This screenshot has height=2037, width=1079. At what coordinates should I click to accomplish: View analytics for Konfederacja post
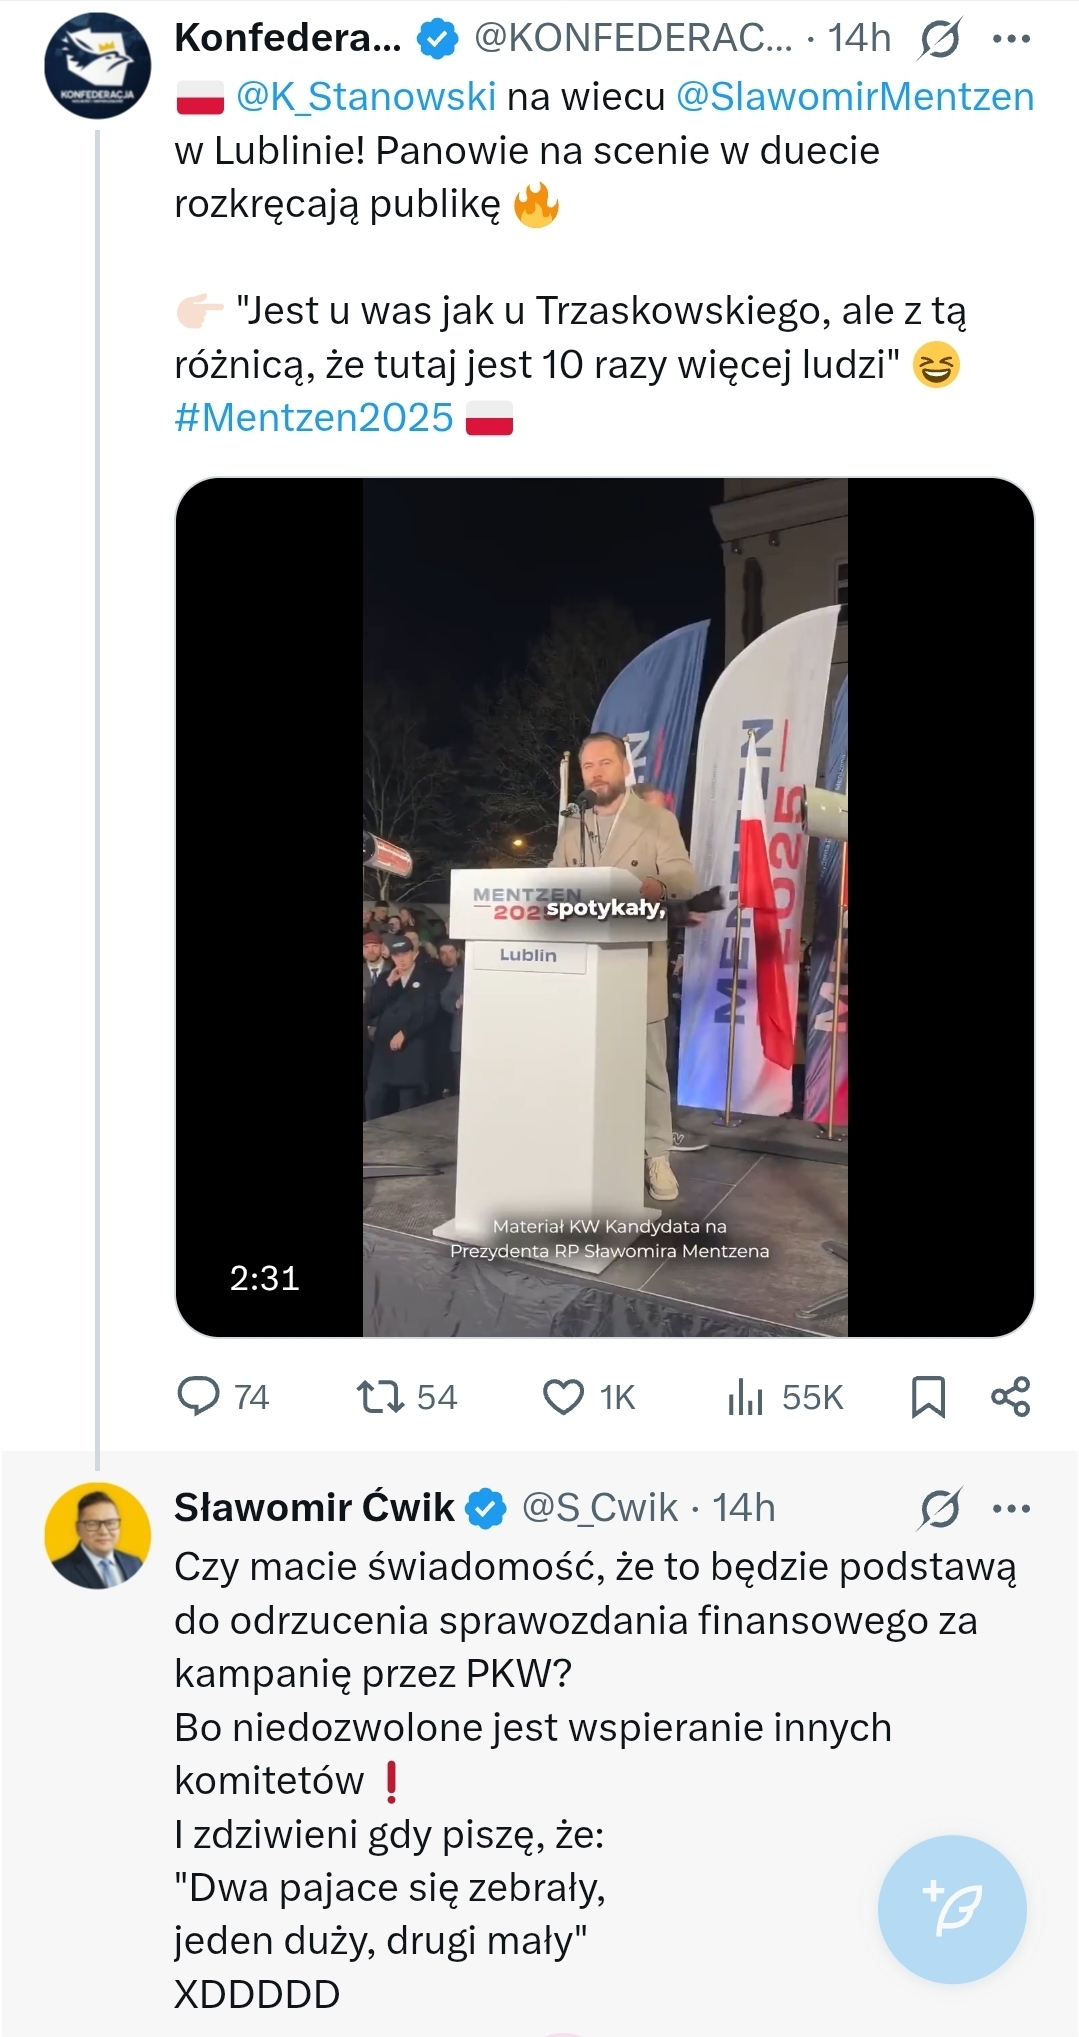[746, 1396]
